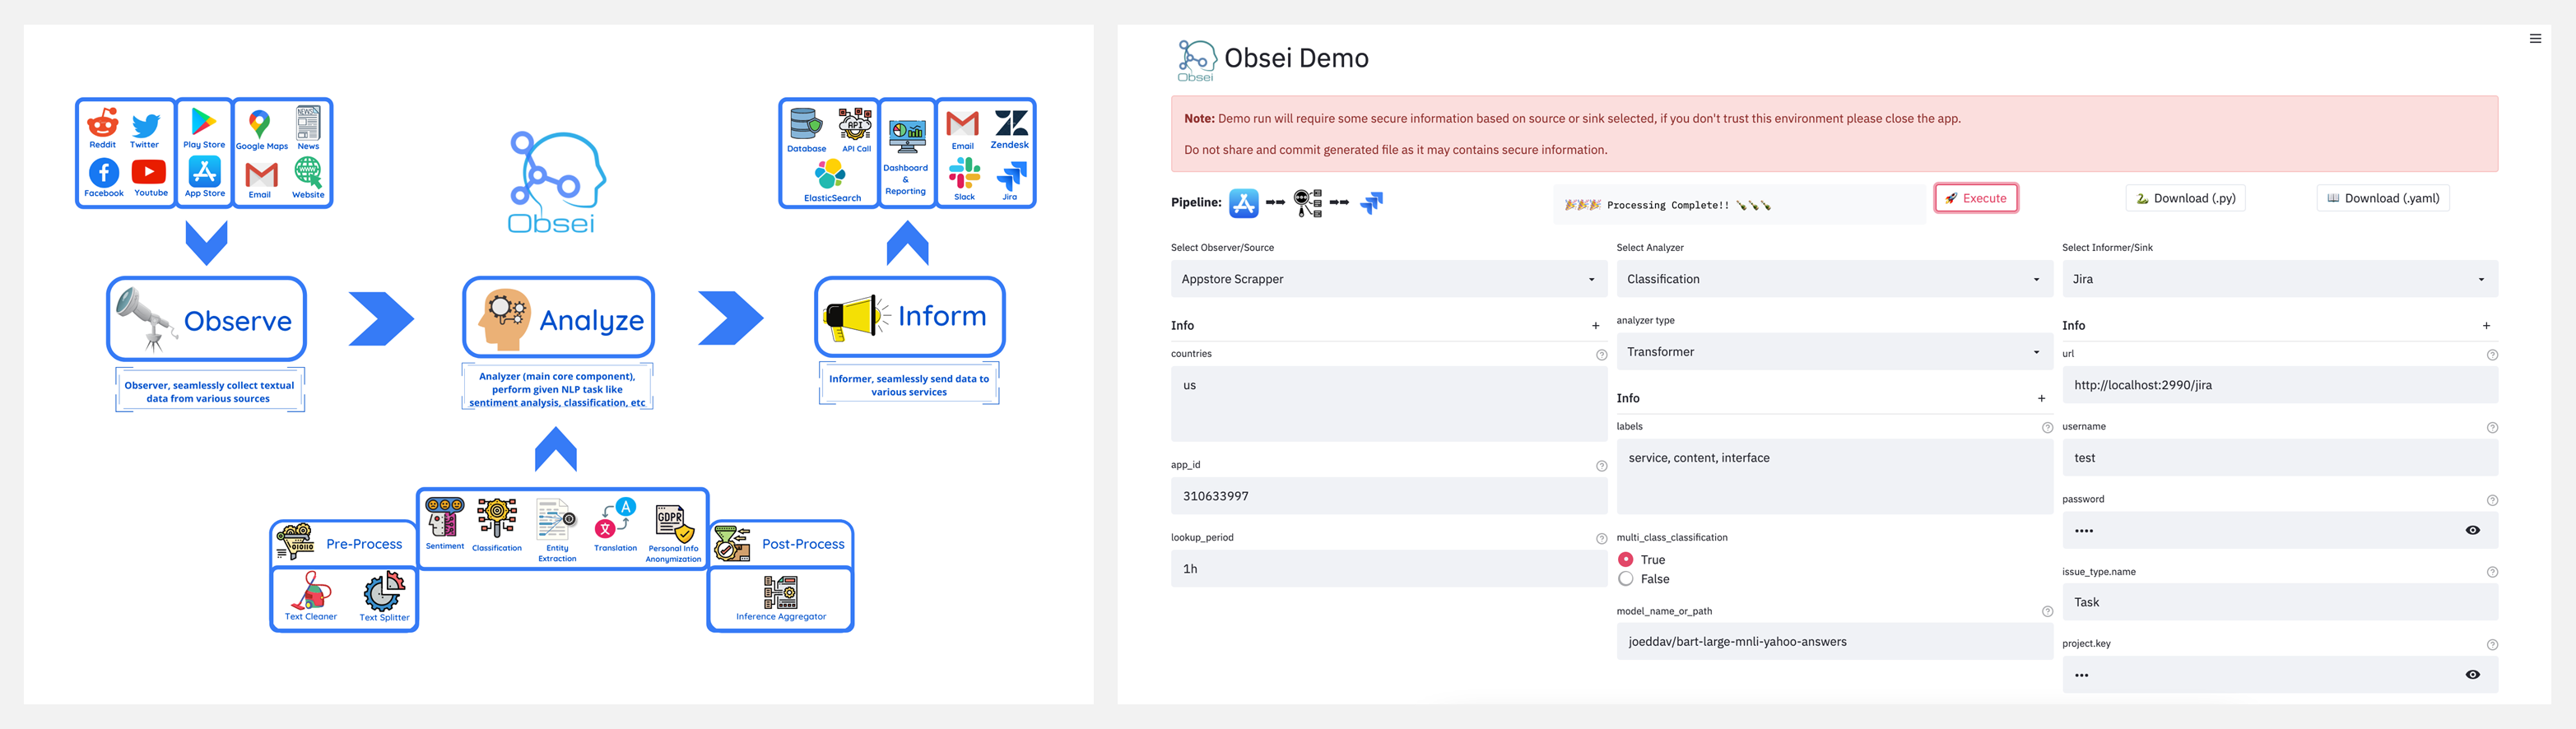The height and width of the screenshot is (729, 2576).
Task: Click the issue_type.name input field
Action: [2280, 602]
